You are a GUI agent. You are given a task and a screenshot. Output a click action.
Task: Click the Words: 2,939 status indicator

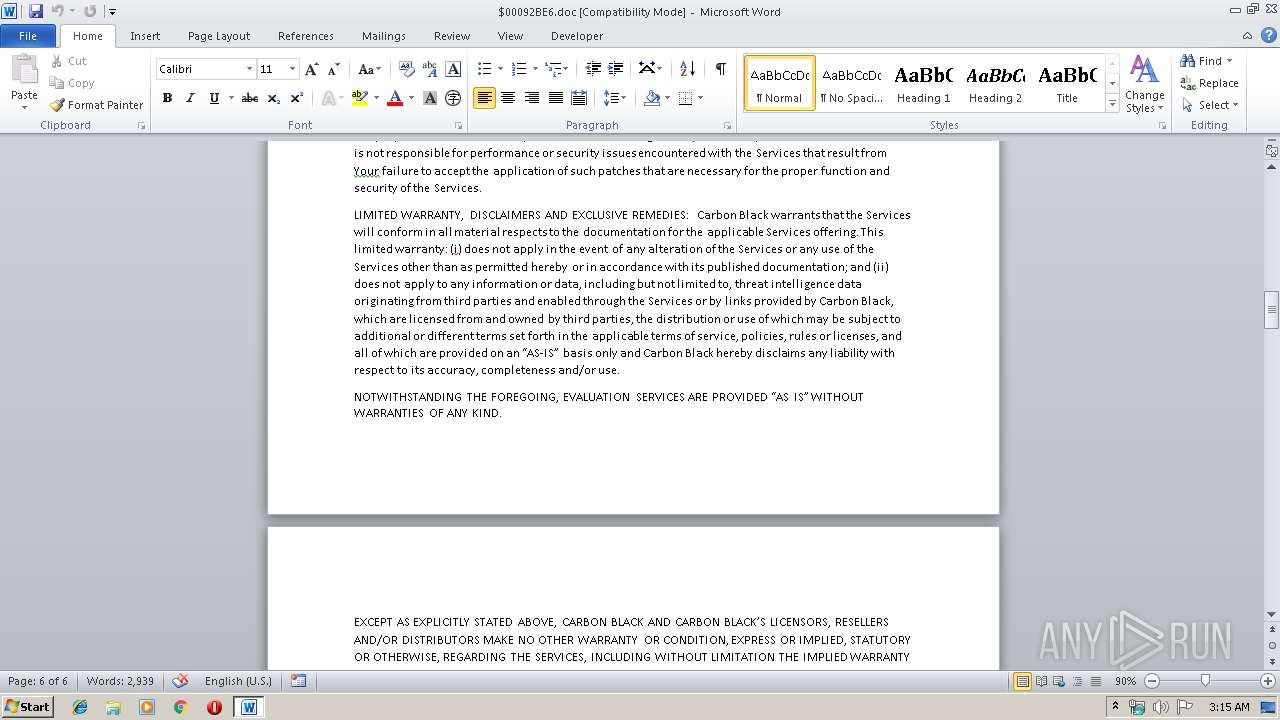click(x=120, y=681)
